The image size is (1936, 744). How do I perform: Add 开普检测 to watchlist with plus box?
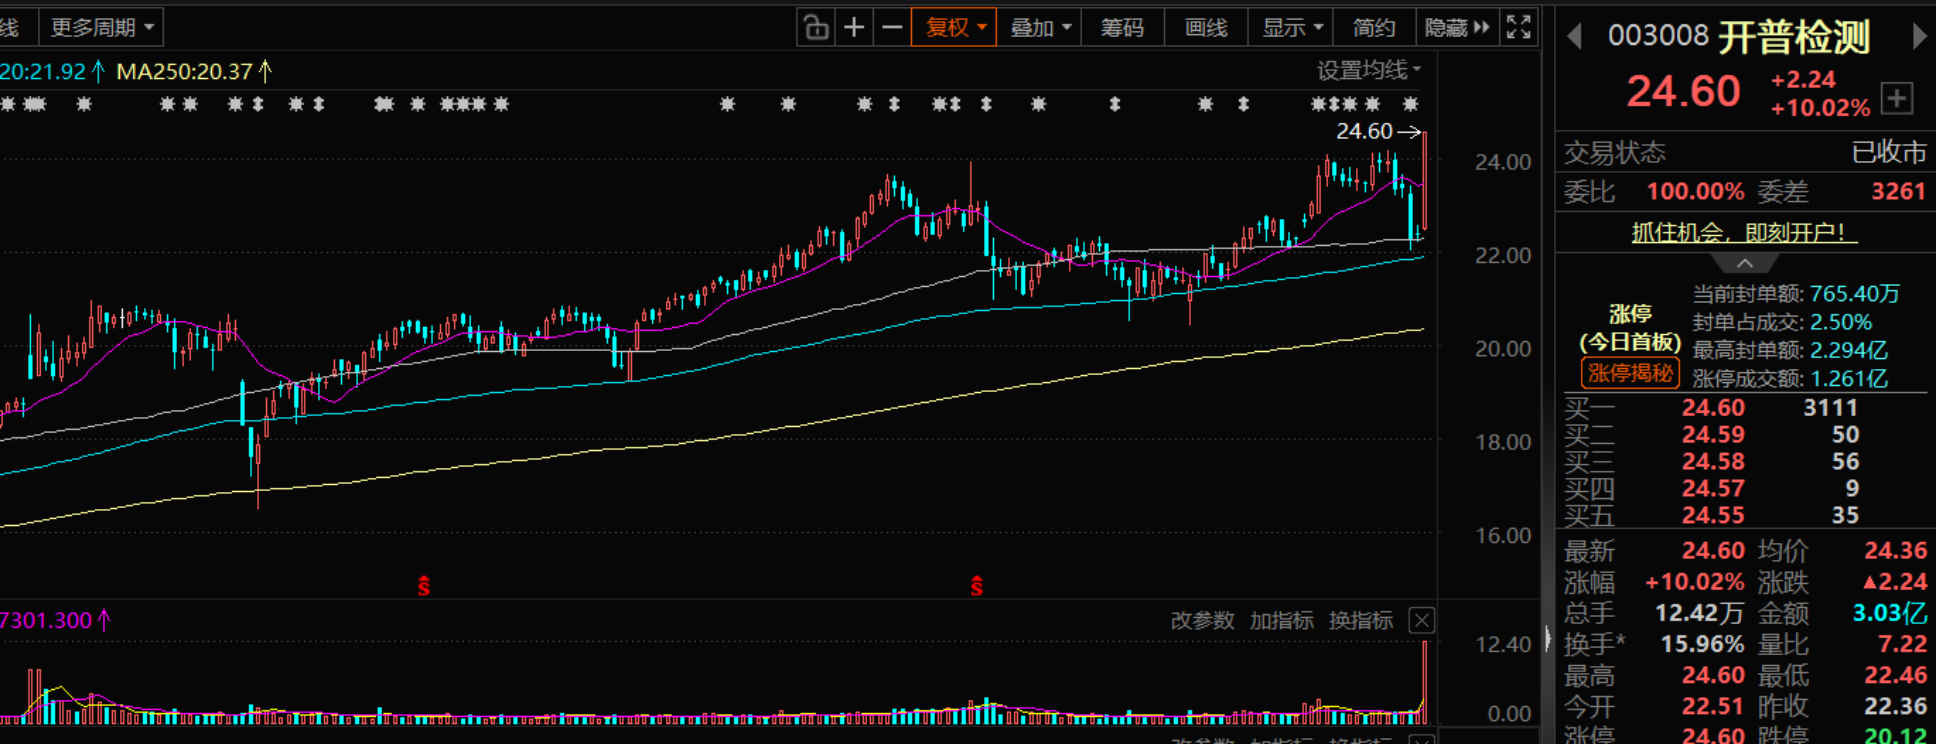[x=1896, y=98]
